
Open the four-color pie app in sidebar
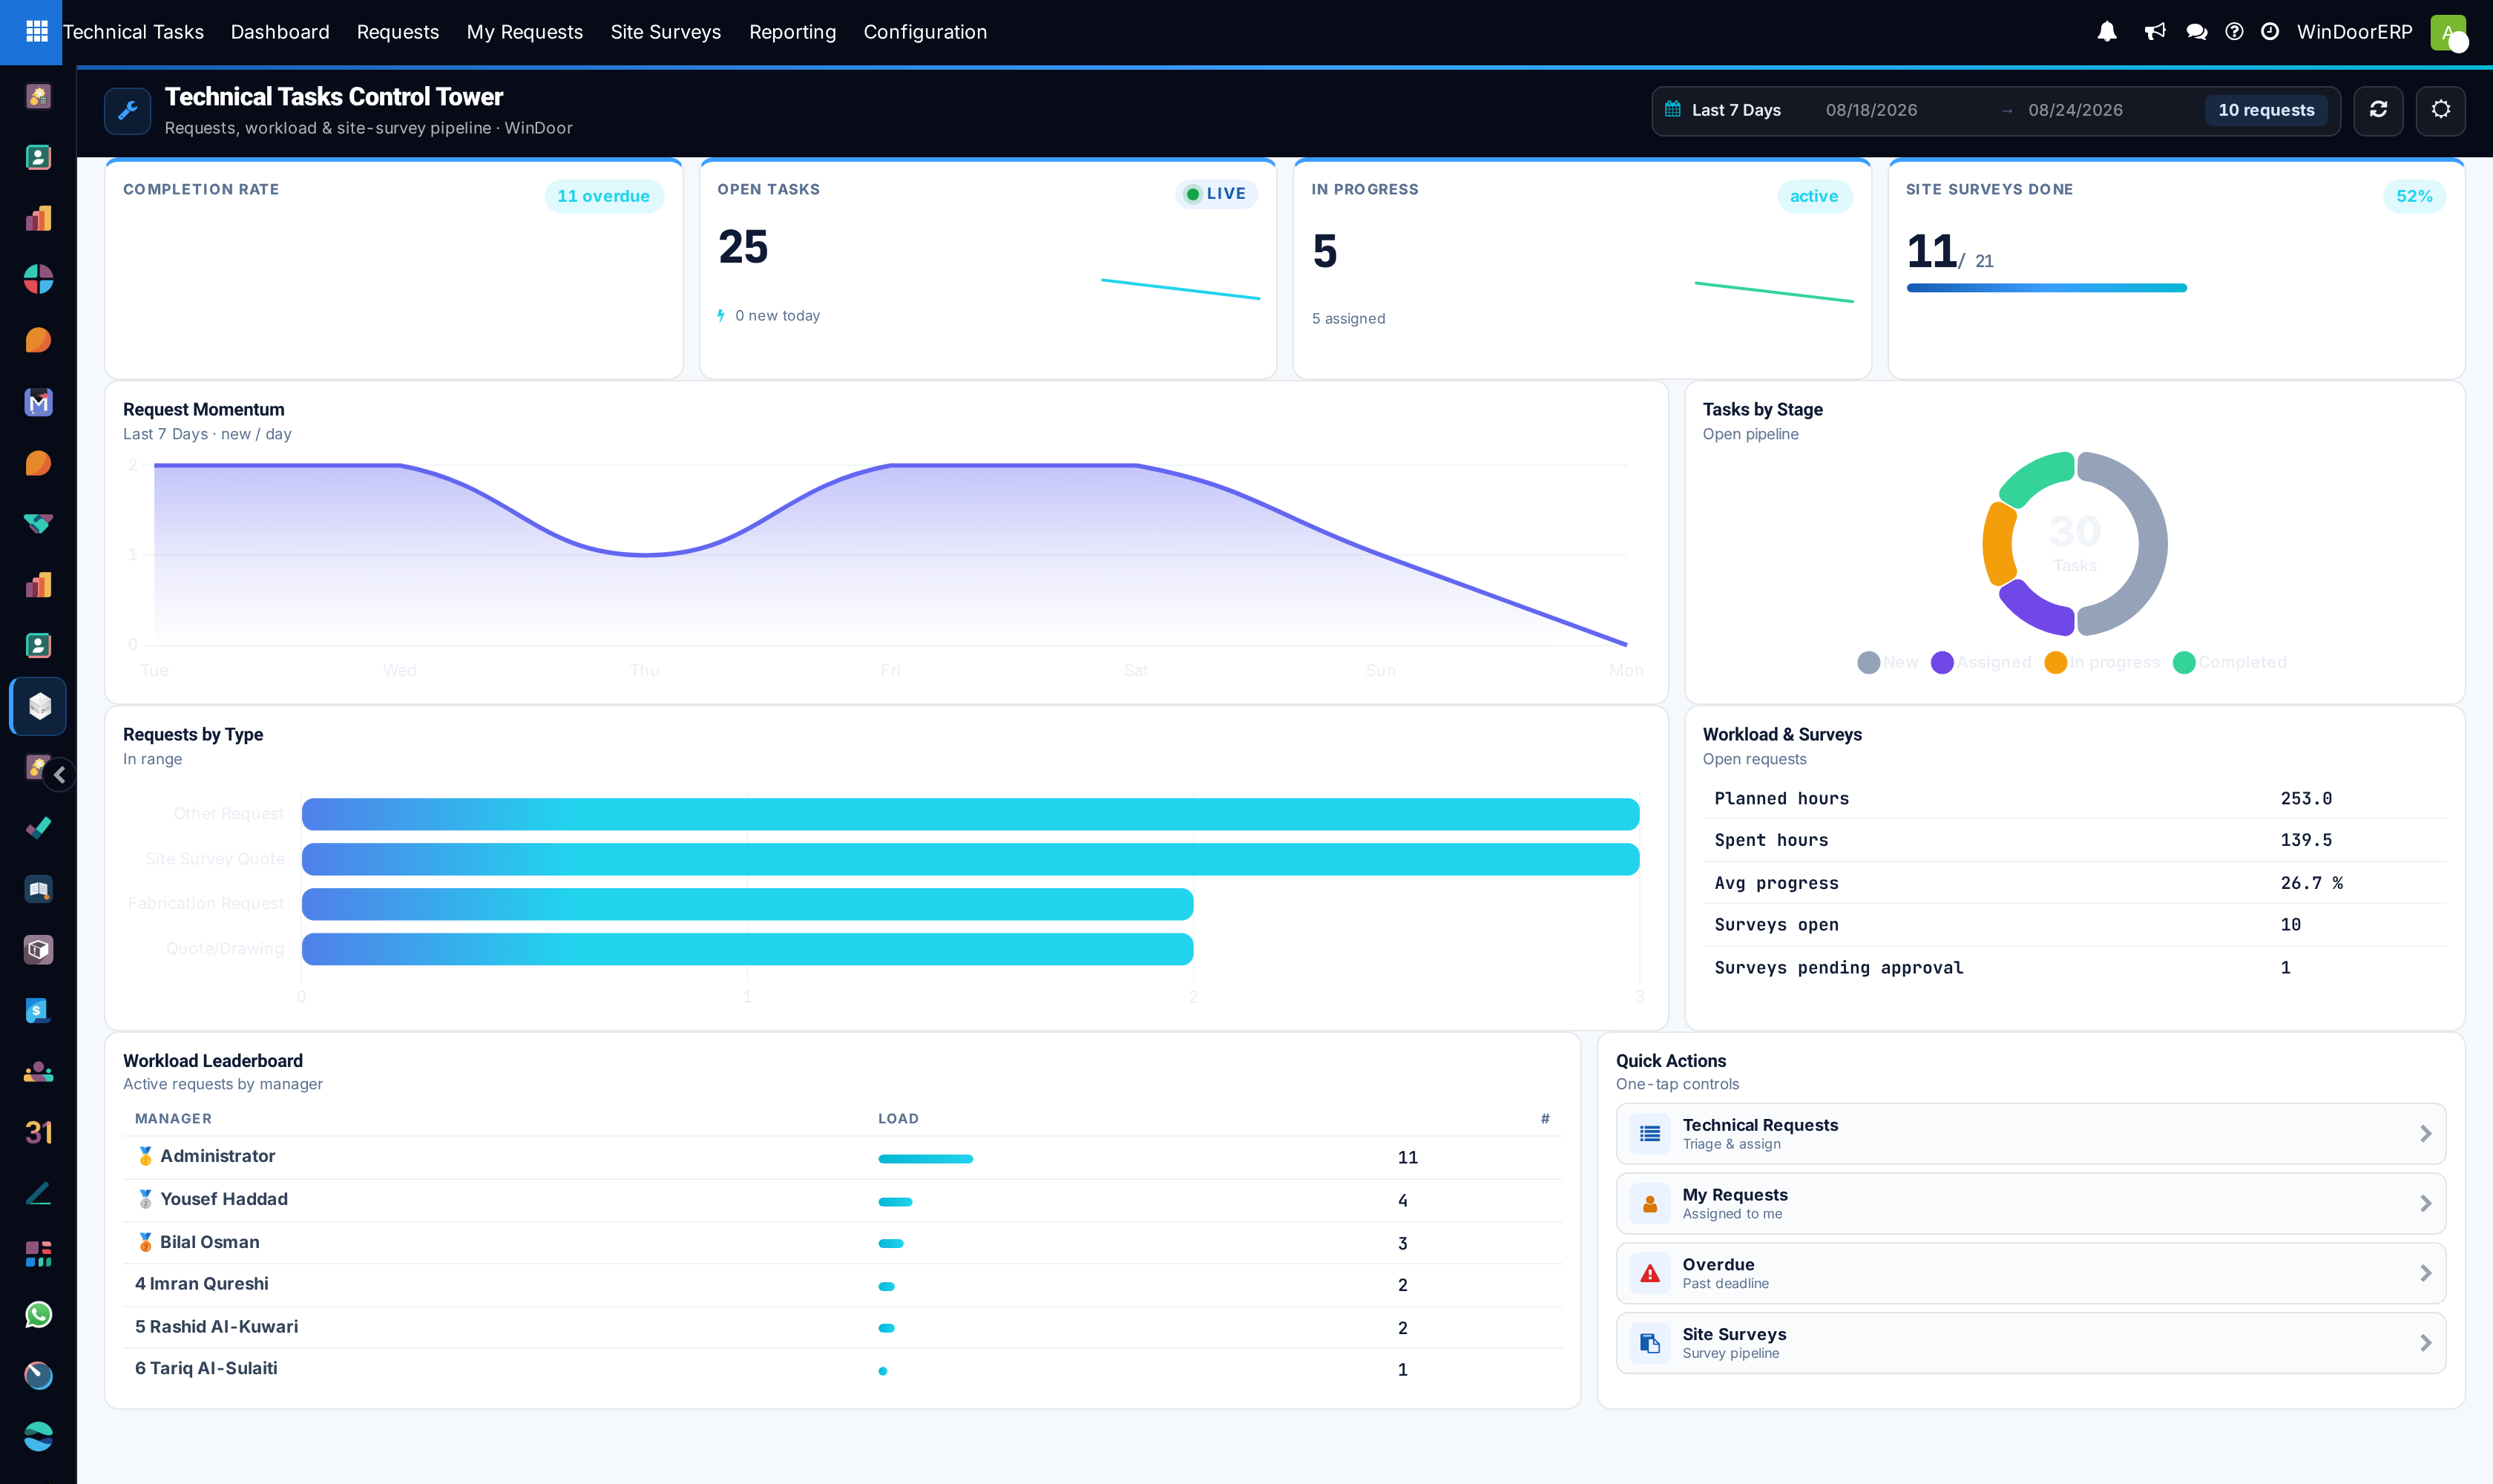pos(38,279)
